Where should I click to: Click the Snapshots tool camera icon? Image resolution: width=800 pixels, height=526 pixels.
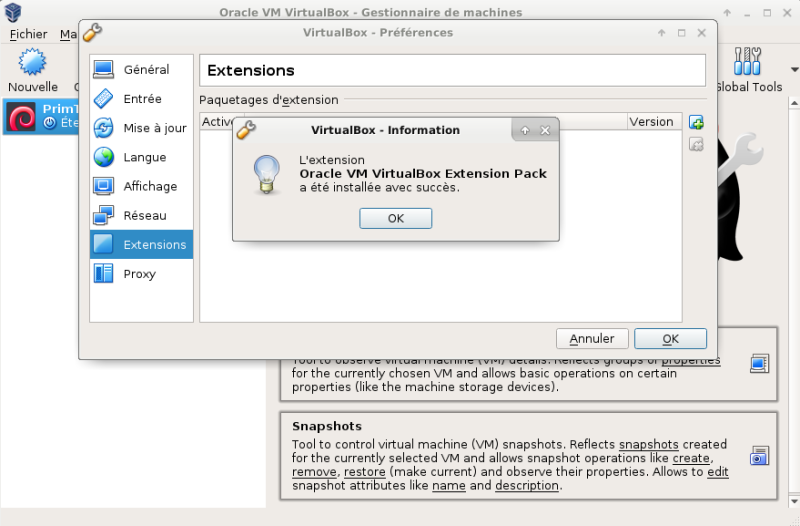coord(759,456)
